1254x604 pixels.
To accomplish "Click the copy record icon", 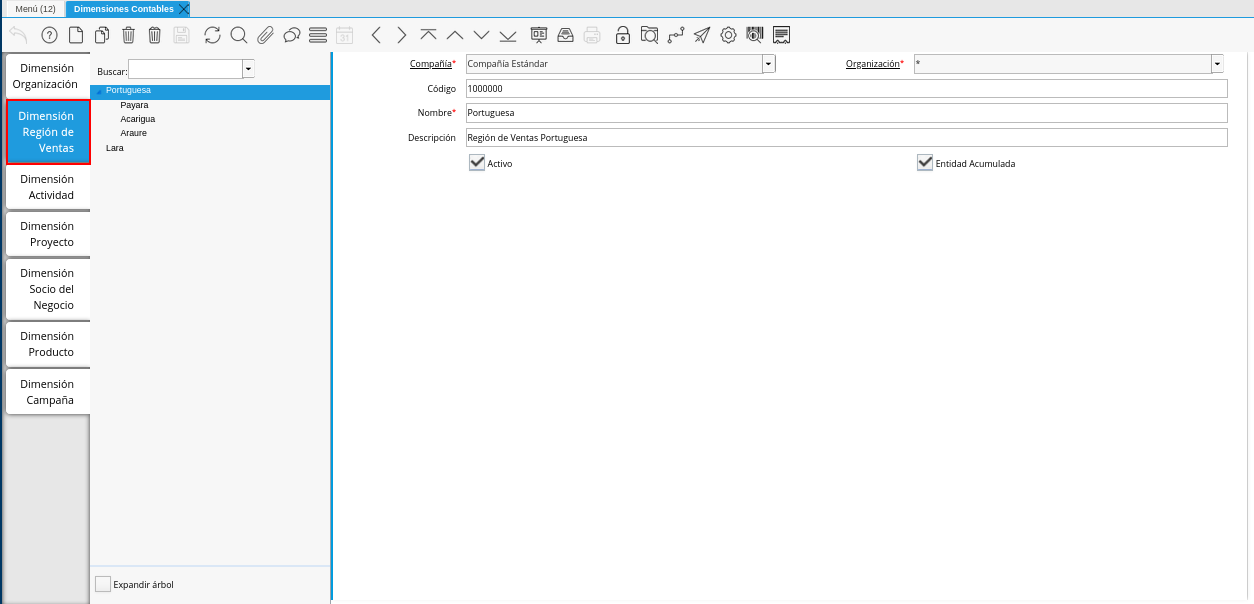I will 102,35.
